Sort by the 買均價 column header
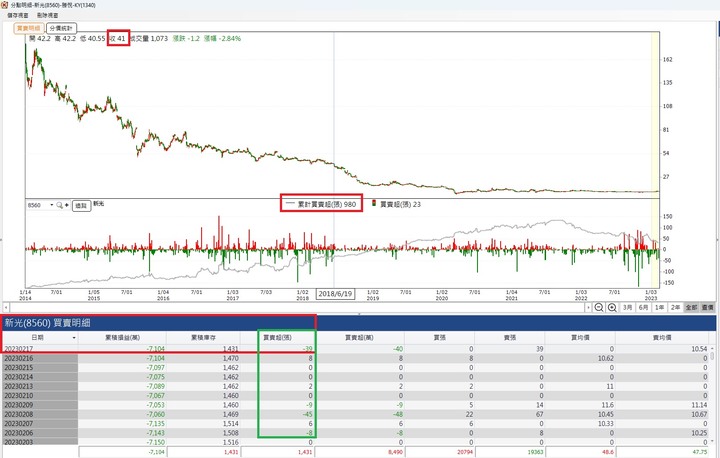Screen dimensions: 720x458 [580, 338]
